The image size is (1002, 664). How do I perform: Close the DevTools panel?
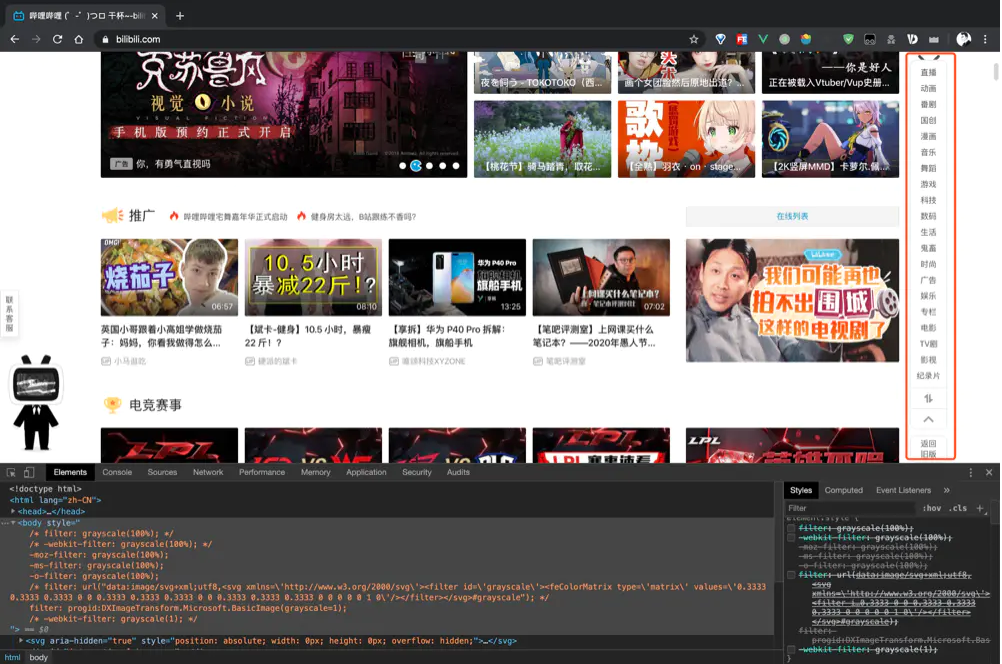coord(989,472)
